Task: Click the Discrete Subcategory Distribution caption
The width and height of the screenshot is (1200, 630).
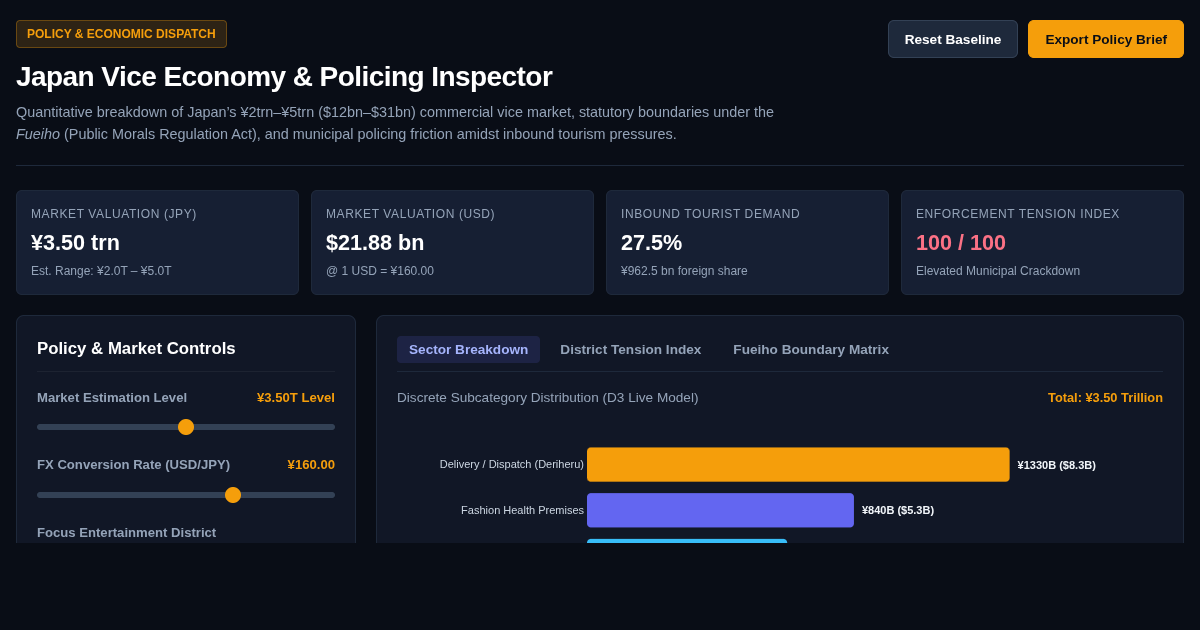Action: 548,397
